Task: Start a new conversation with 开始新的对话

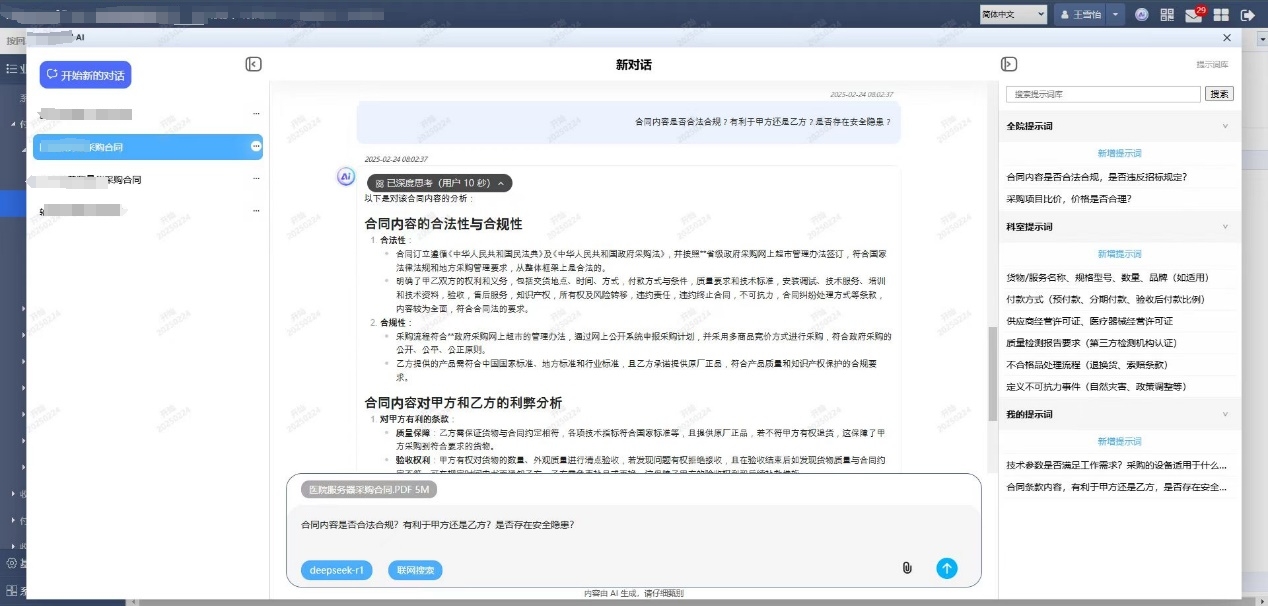Action: (x=86, y=75)
